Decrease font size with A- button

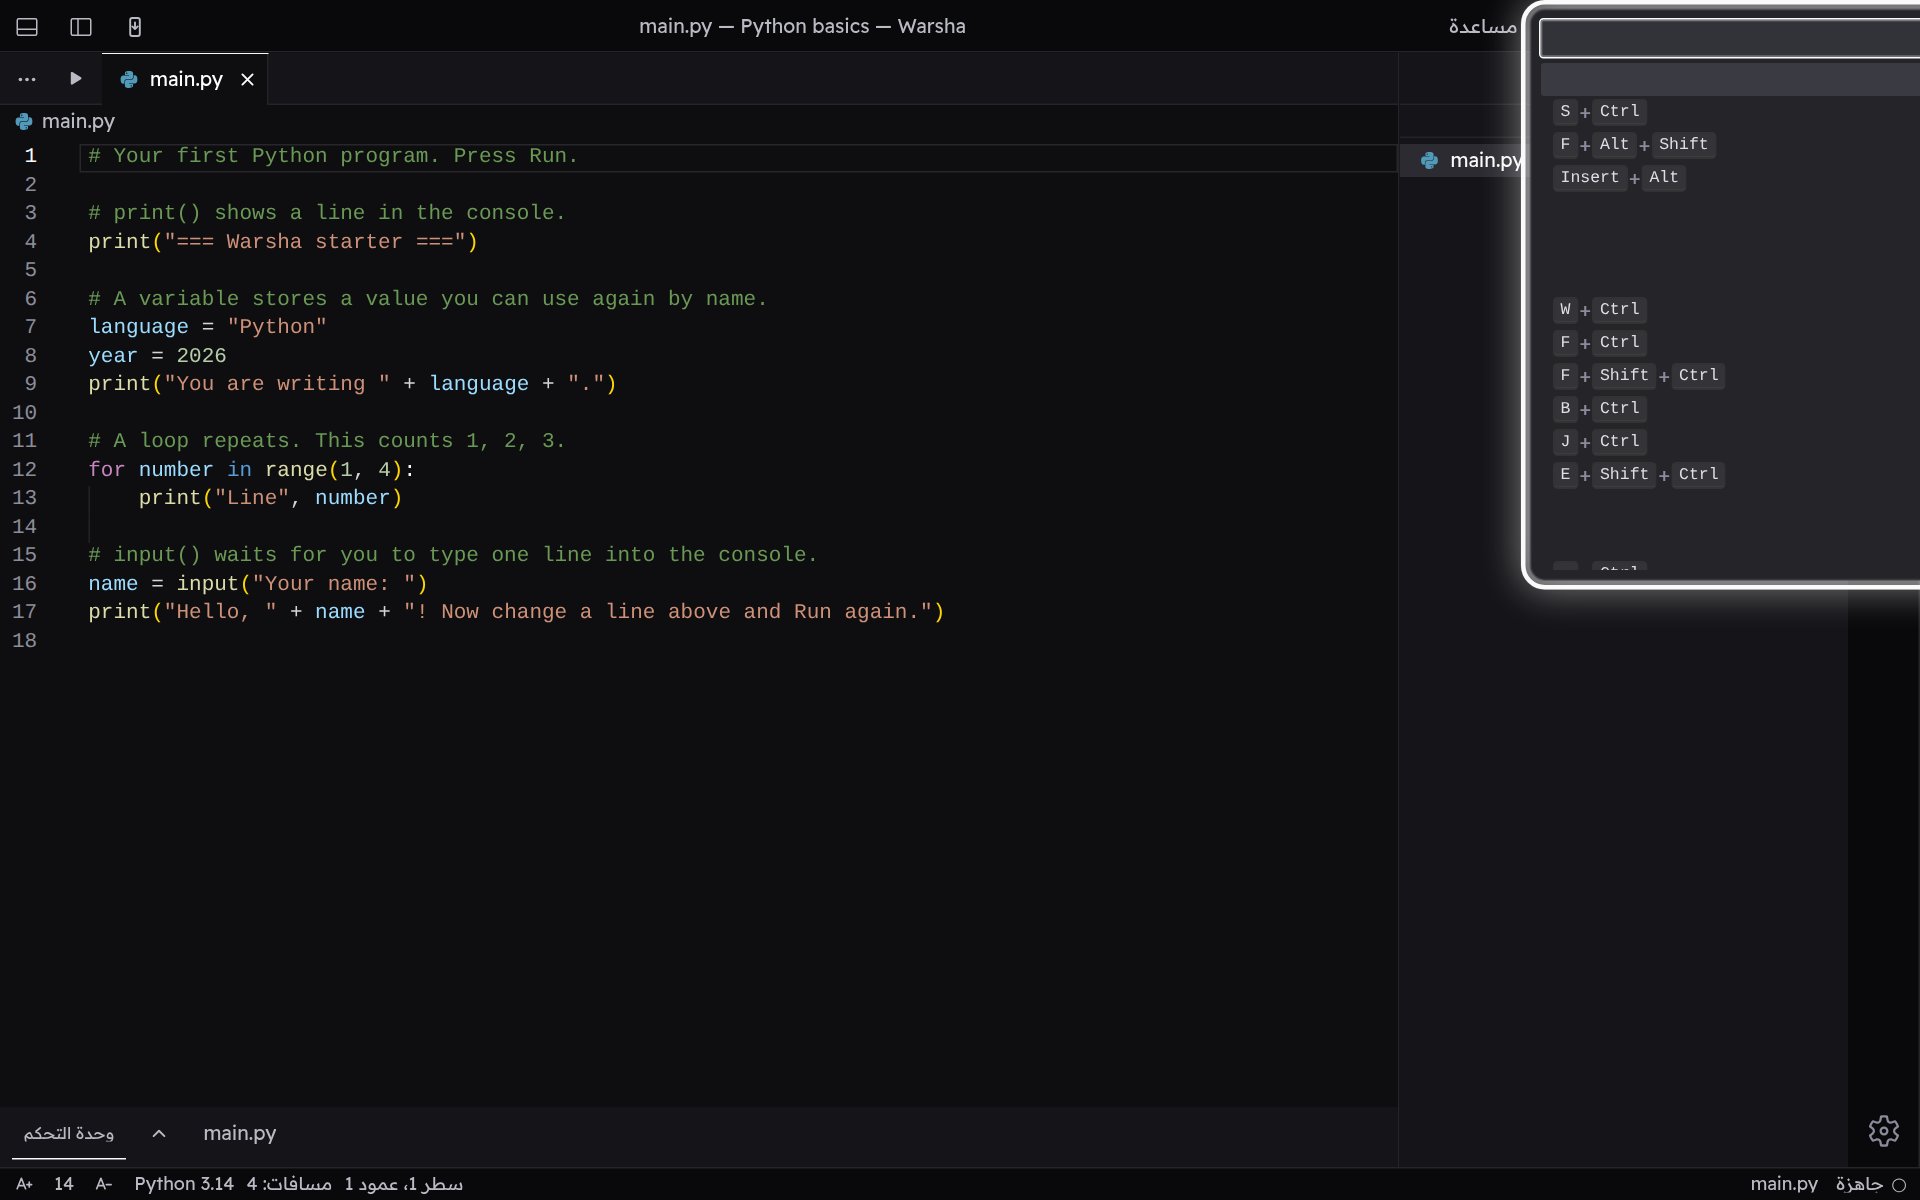[104, 1184]
